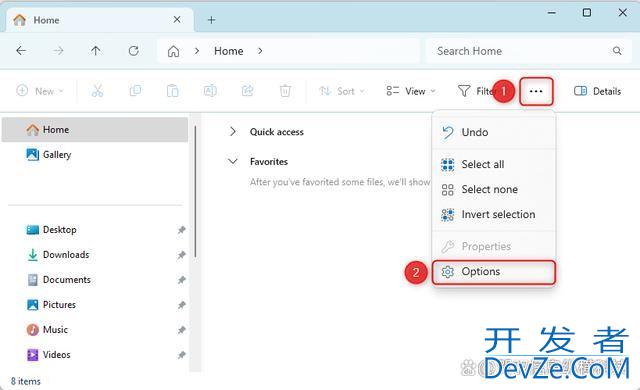Click the Home breadcrumb in address bar

[229, 51]
